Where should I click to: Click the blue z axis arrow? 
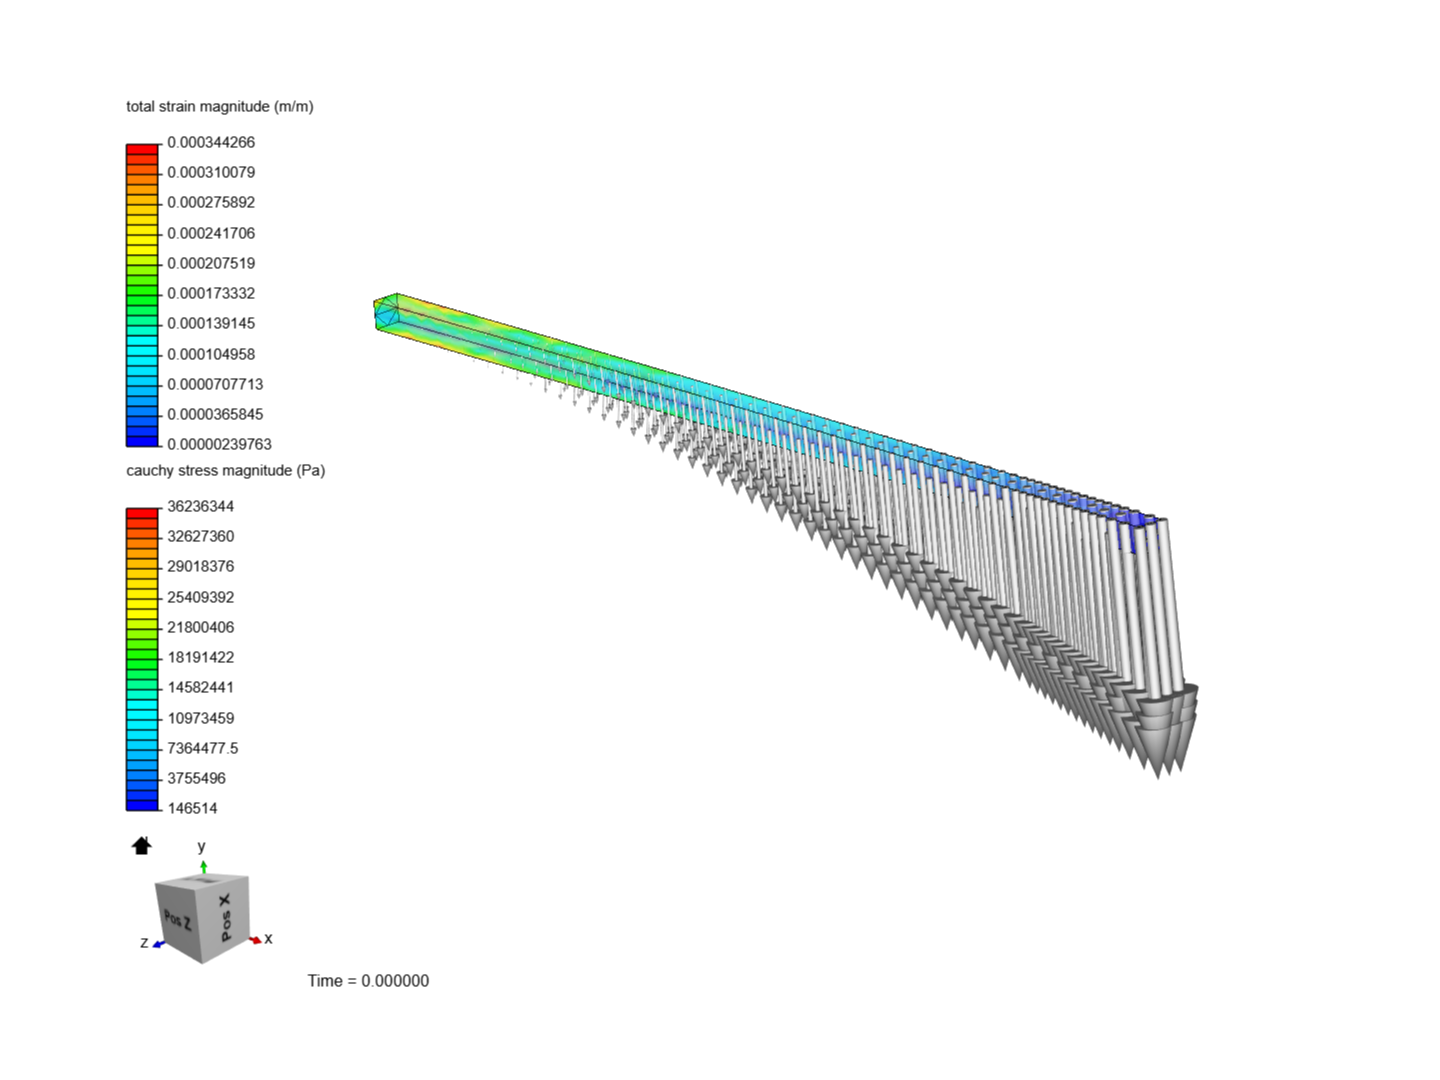tap(159, 943)
